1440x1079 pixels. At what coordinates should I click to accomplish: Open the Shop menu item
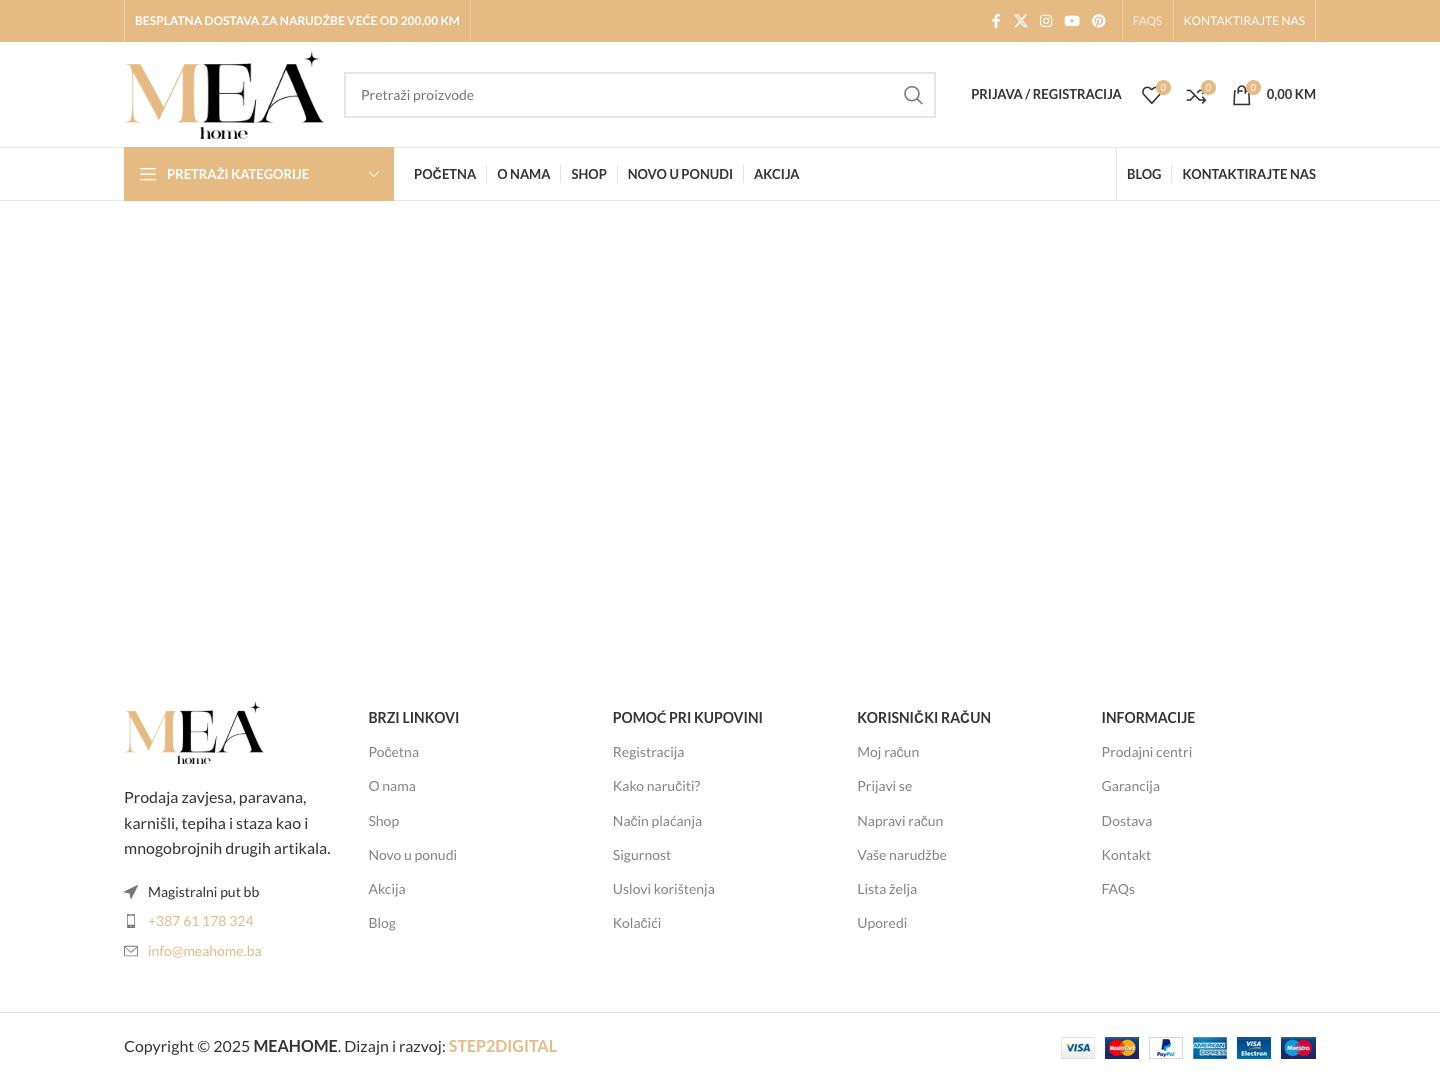(589, 174)
